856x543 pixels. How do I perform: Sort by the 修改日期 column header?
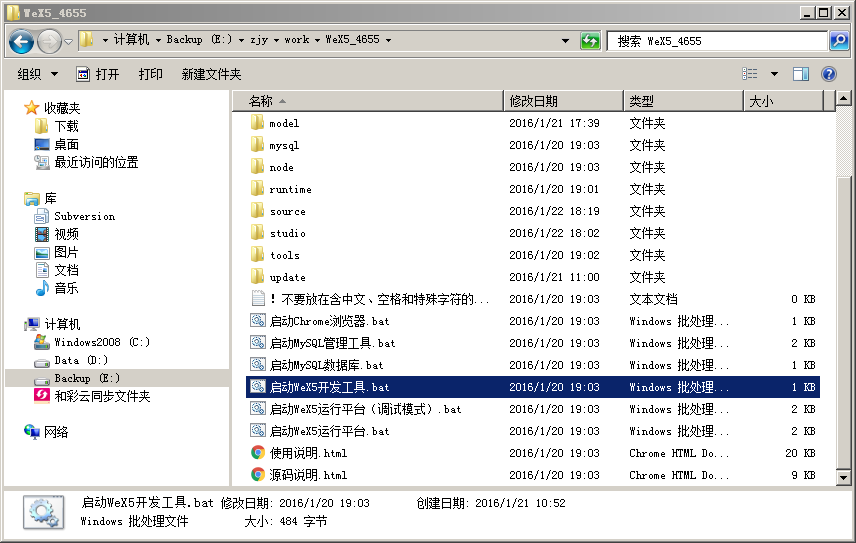564,101
